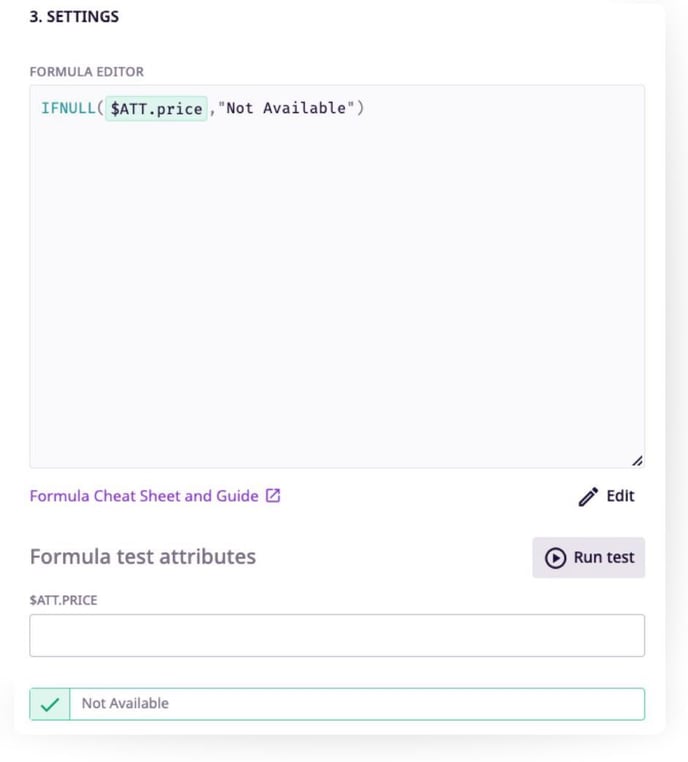Open the Formula Cheat Sheet and Guide link
The width and height of the screenshot is (688, 762).
click(x=144, y=496)
